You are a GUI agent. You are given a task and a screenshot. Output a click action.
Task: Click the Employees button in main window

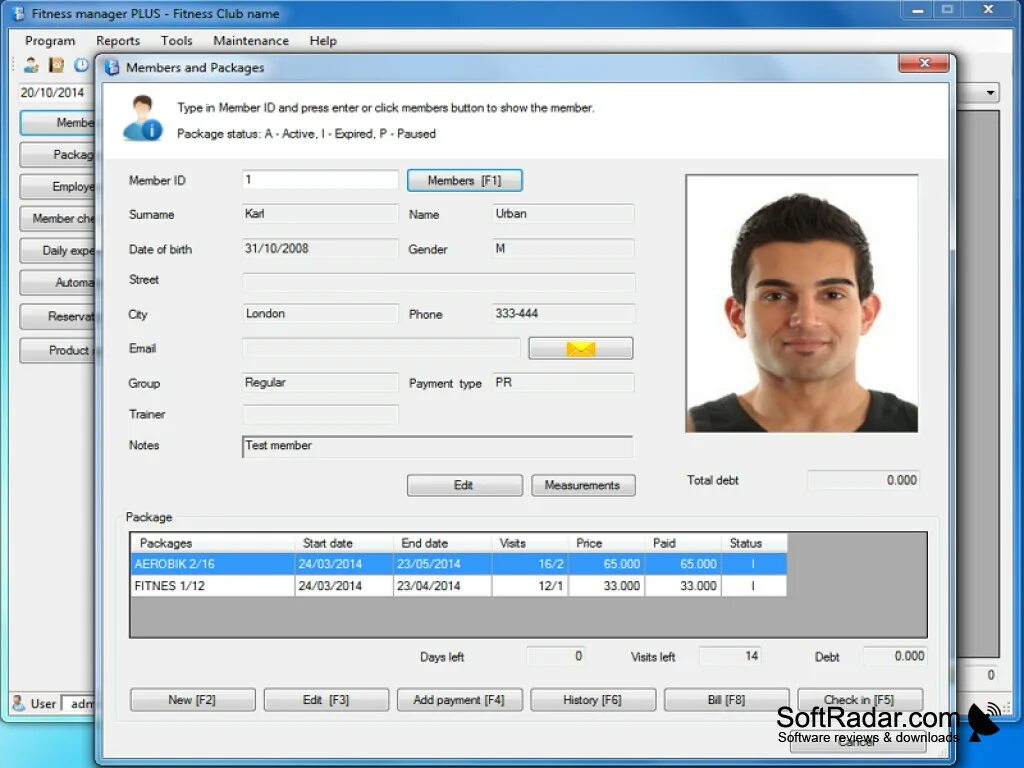[59, 187]
